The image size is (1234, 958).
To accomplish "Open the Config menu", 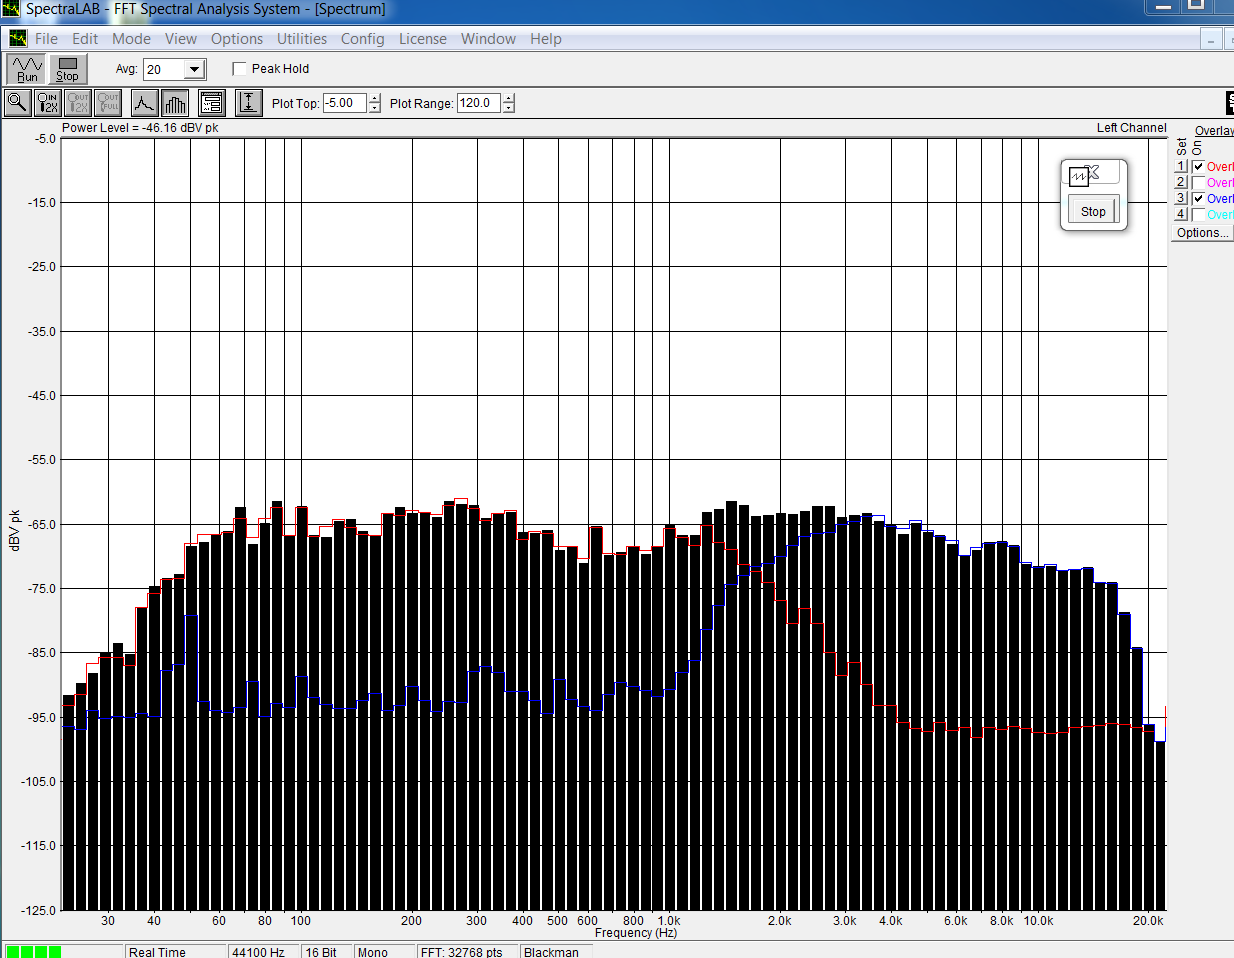I will [x=362, y=39].
